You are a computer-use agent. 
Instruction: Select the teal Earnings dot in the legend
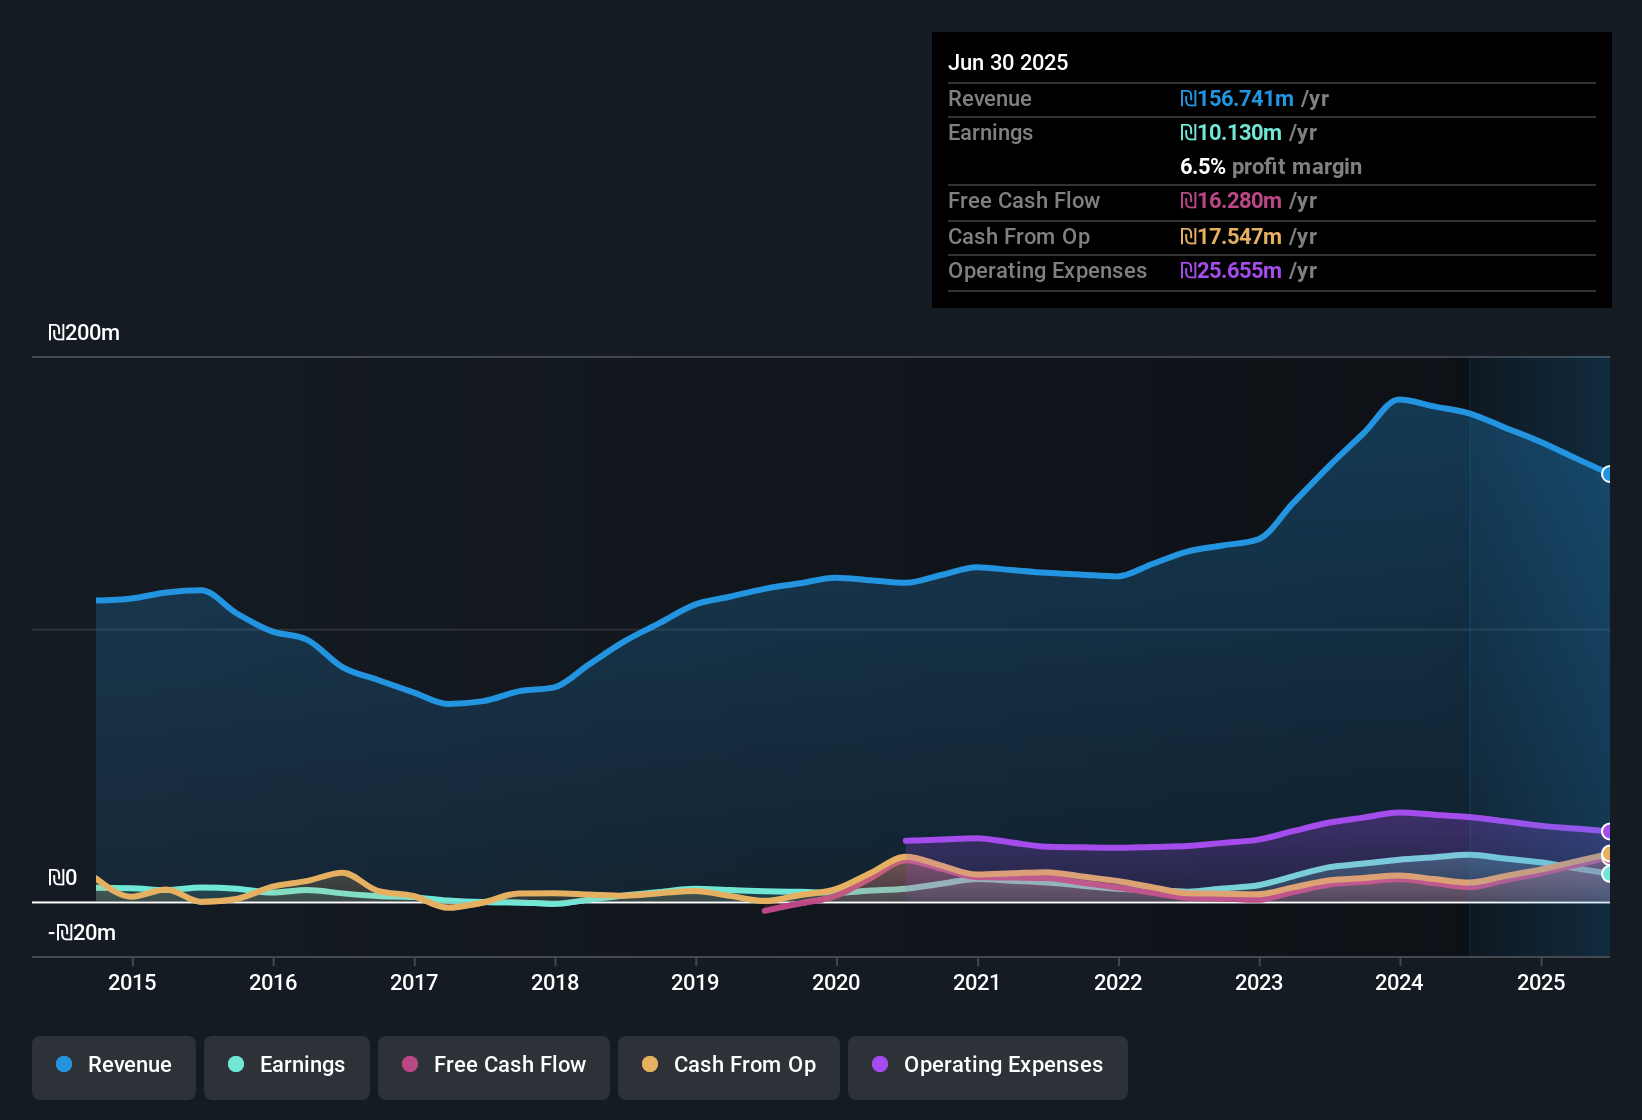[x=236, y=1065]
